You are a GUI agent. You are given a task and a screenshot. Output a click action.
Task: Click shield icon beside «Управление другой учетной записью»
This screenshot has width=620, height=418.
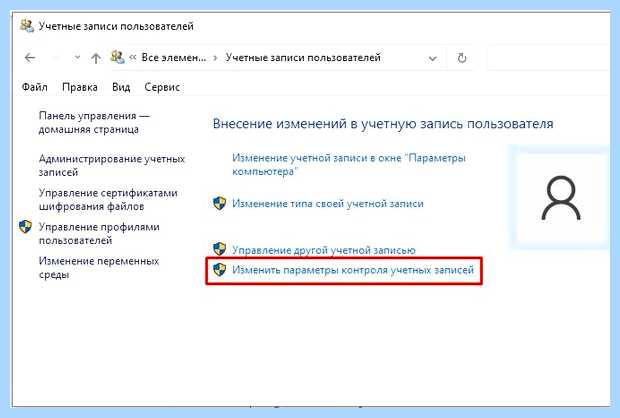219,249
